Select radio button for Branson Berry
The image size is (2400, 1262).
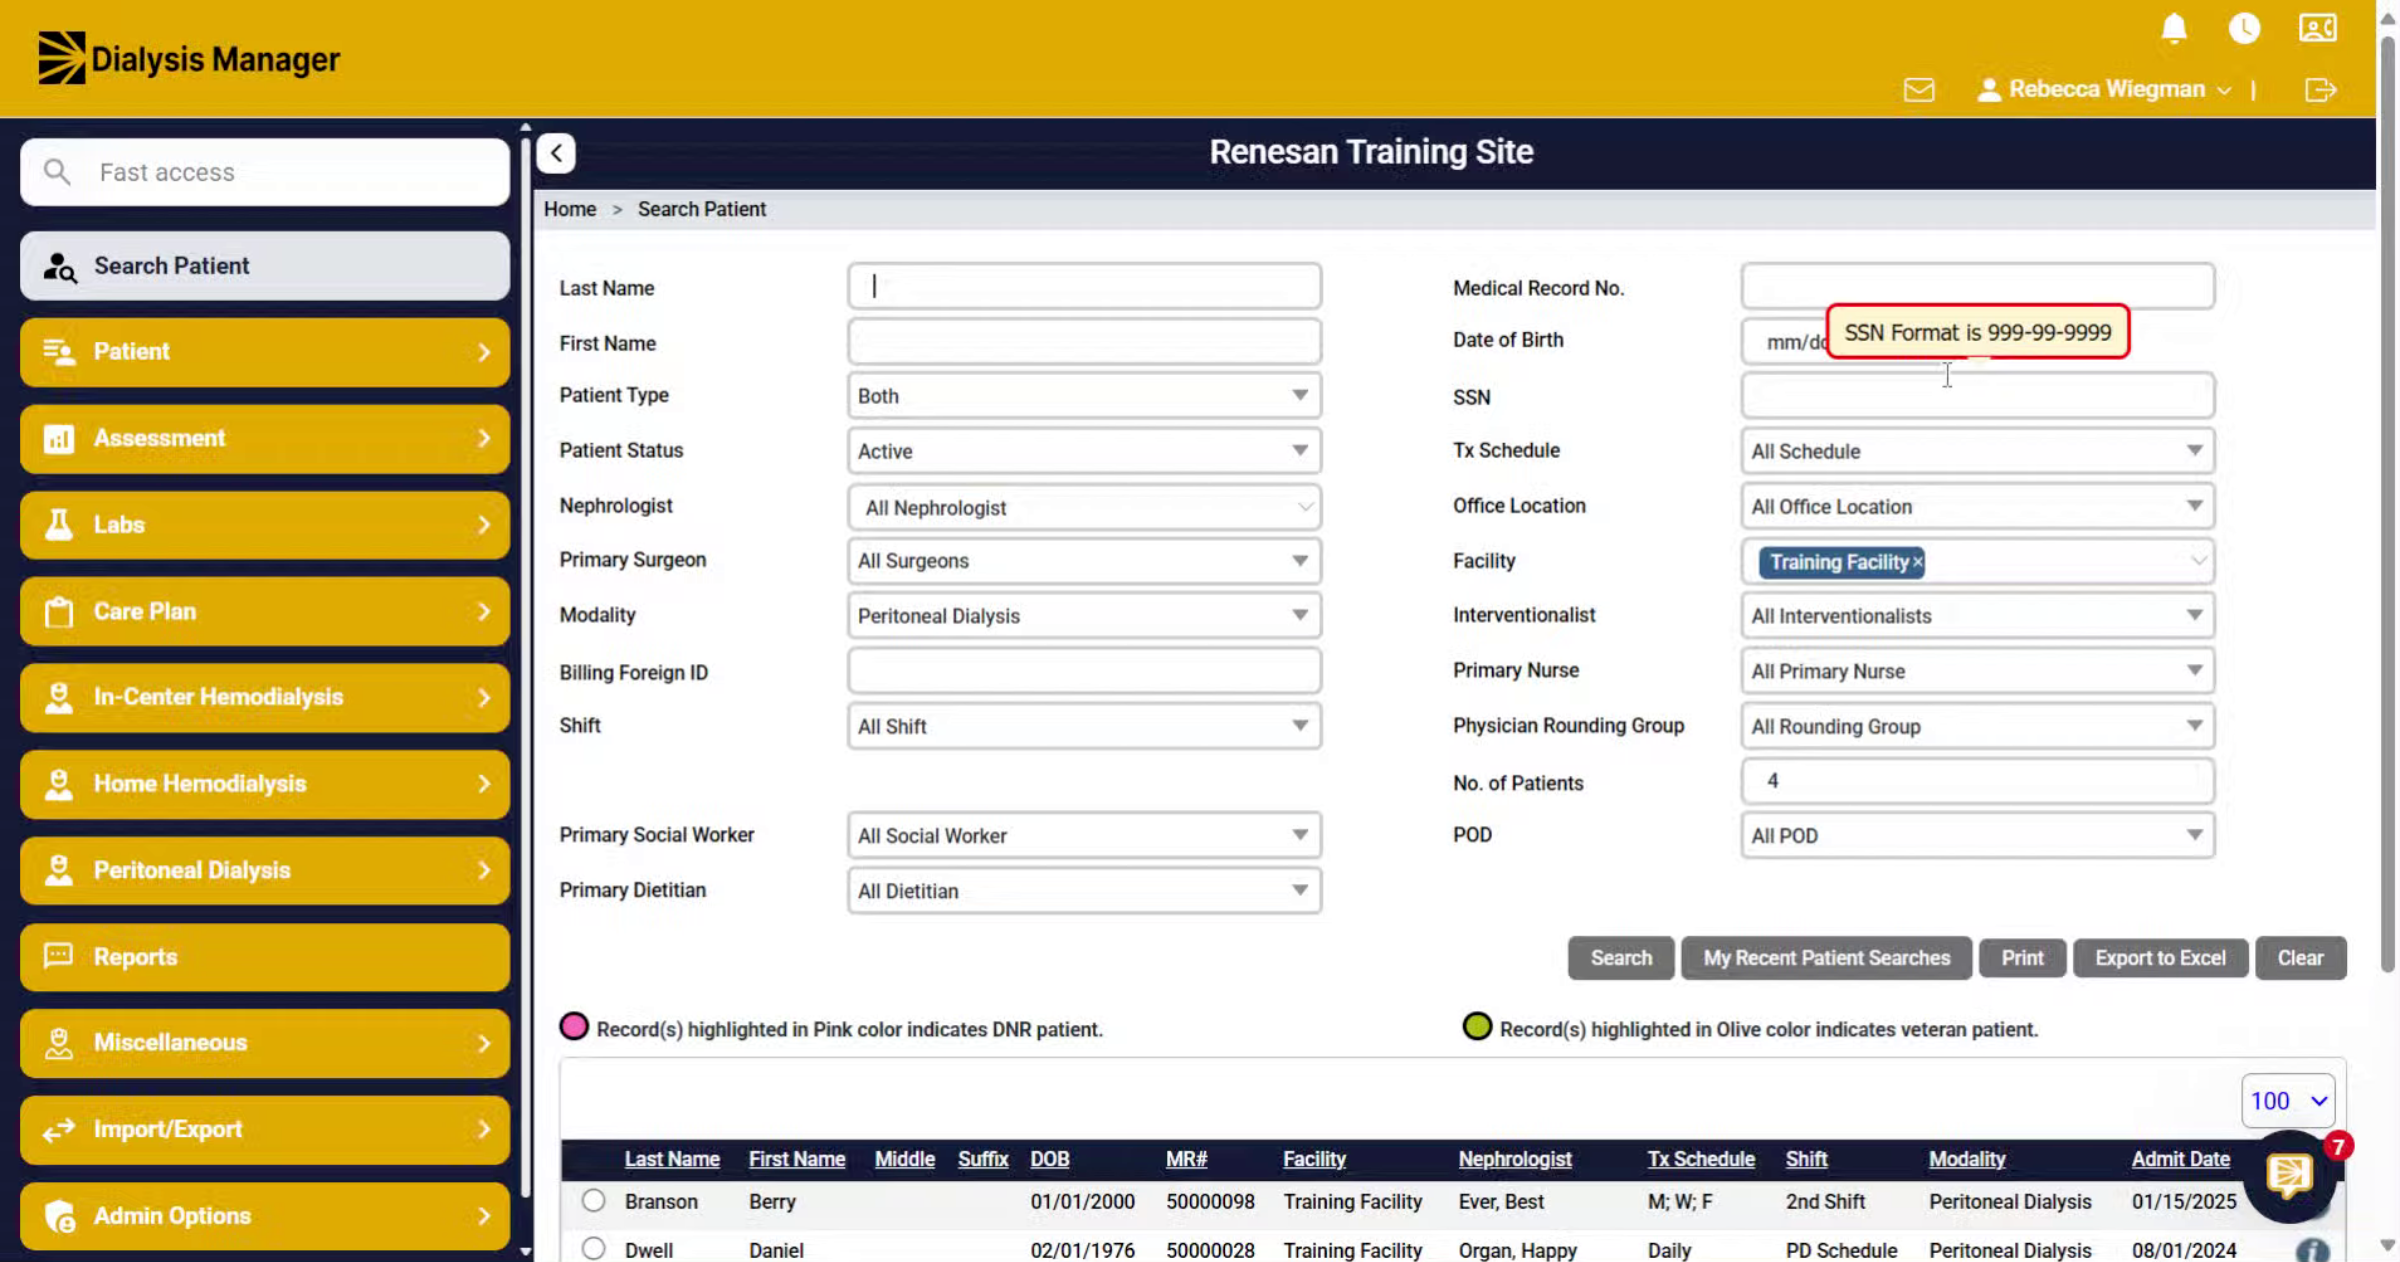593,1201
